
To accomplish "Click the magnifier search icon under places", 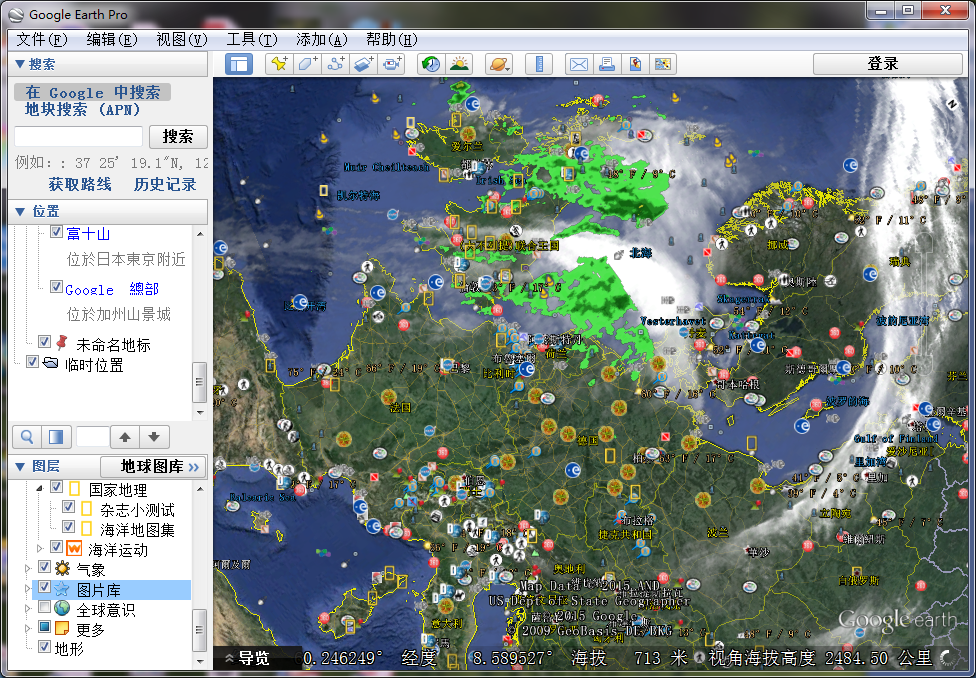I will (27, 437).
